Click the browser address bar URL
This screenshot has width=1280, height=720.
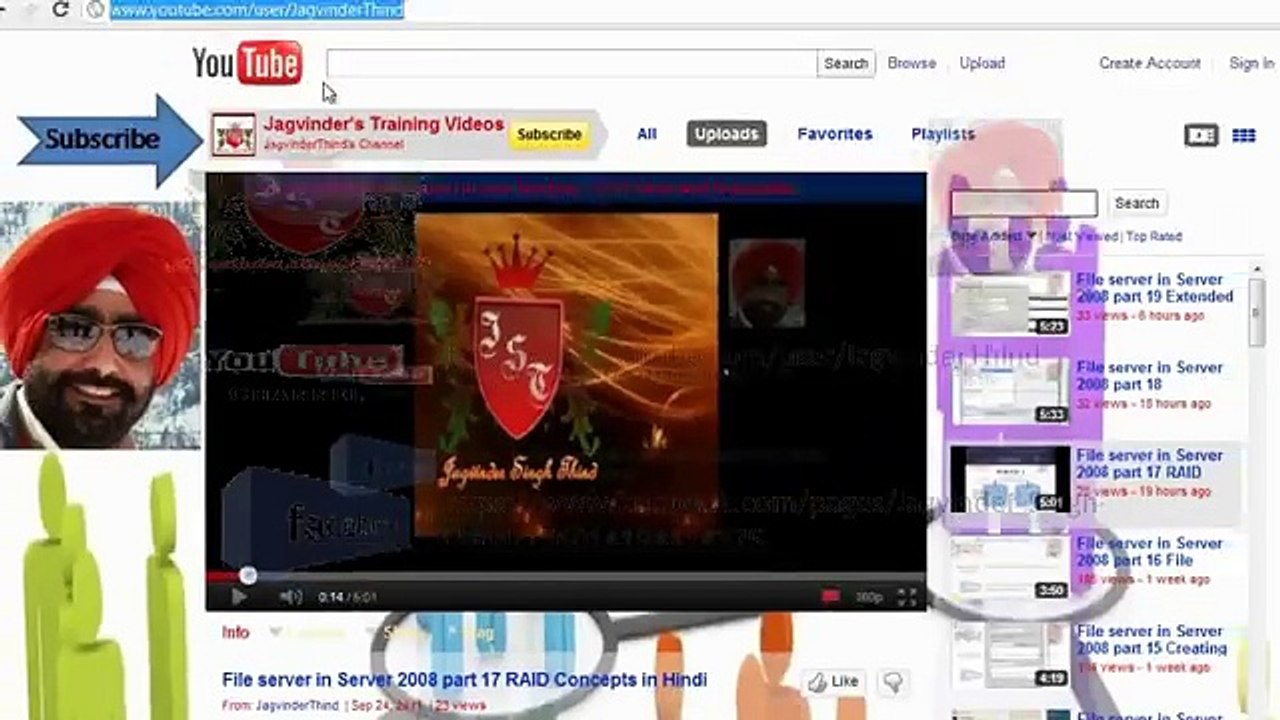click(x=257, y=10)
